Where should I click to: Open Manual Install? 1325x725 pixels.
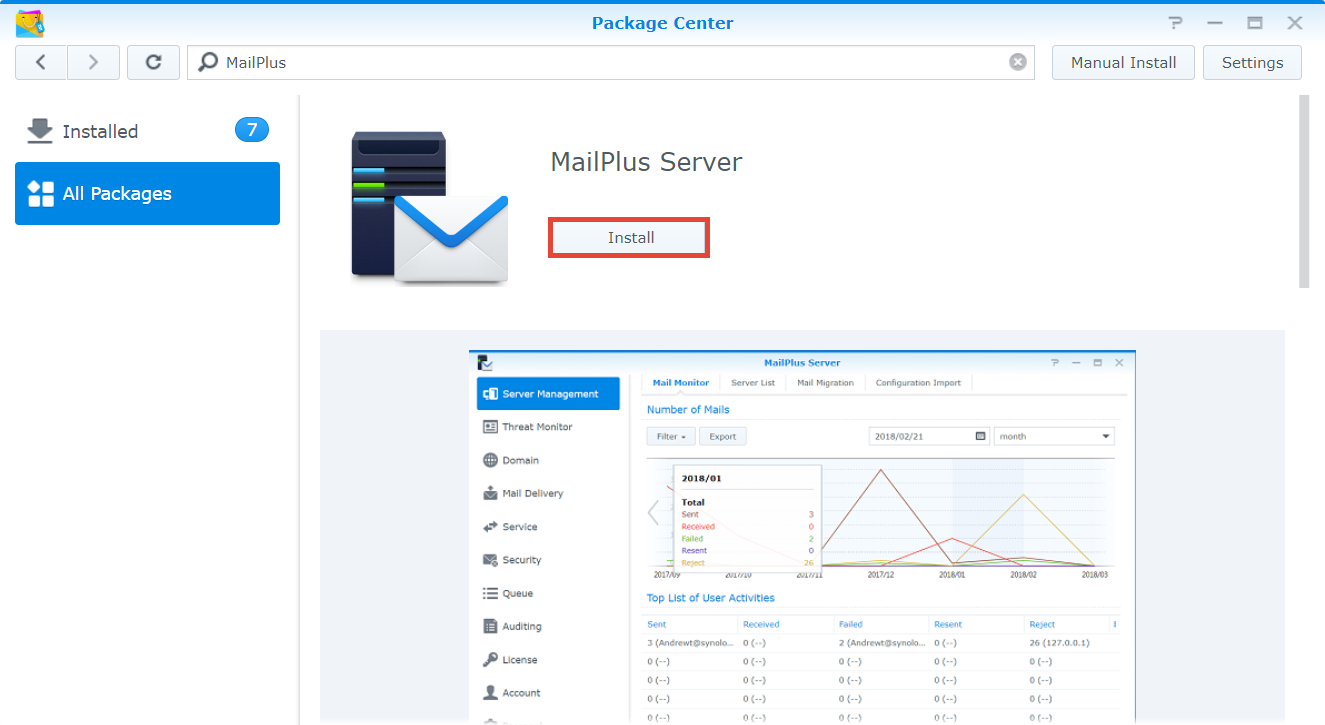pos(1123,62)
